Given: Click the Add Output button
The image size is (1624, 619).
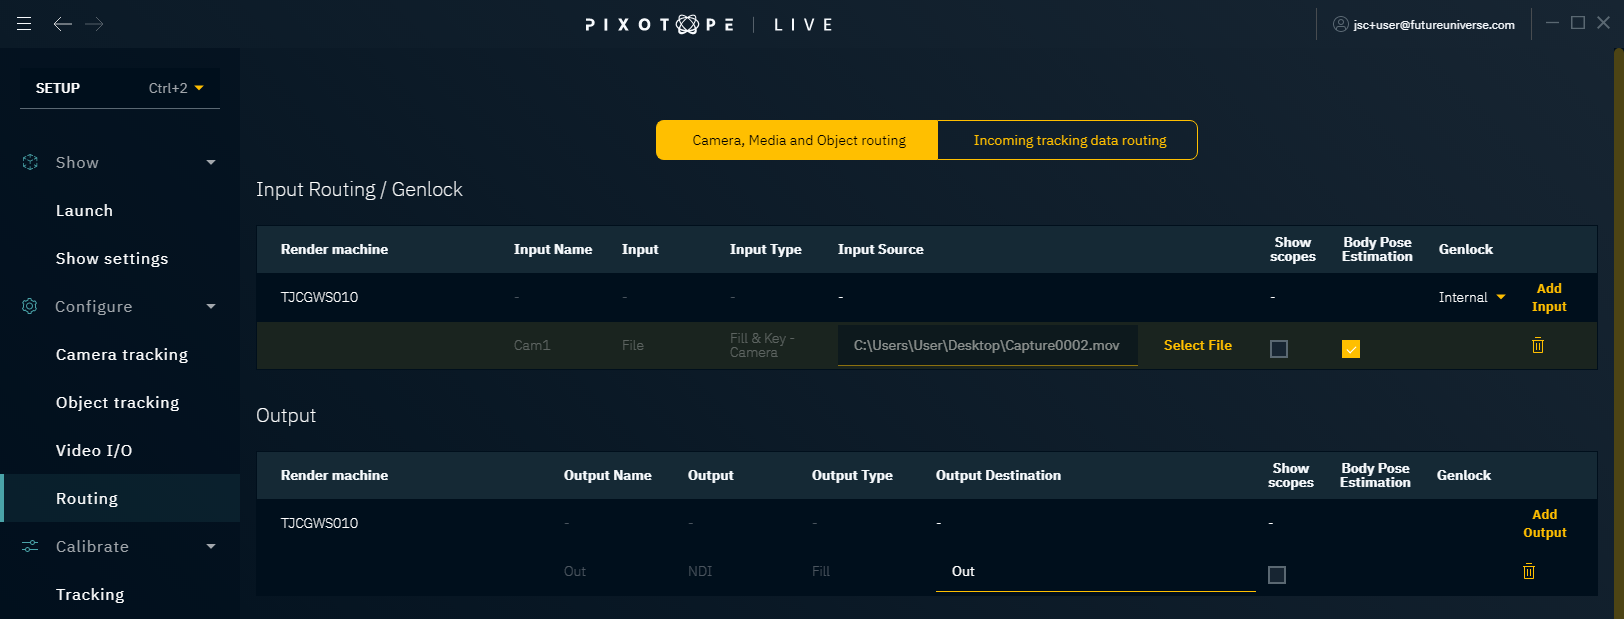Looking at the screenshot, I should click(1544, 523).
